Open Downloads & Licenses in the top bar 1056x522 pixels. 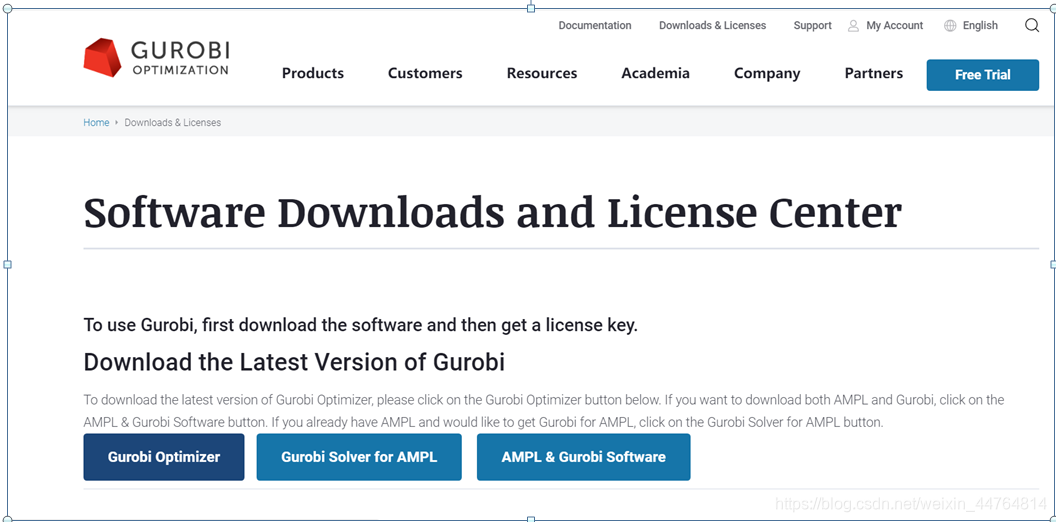click(x=713, y=26)
